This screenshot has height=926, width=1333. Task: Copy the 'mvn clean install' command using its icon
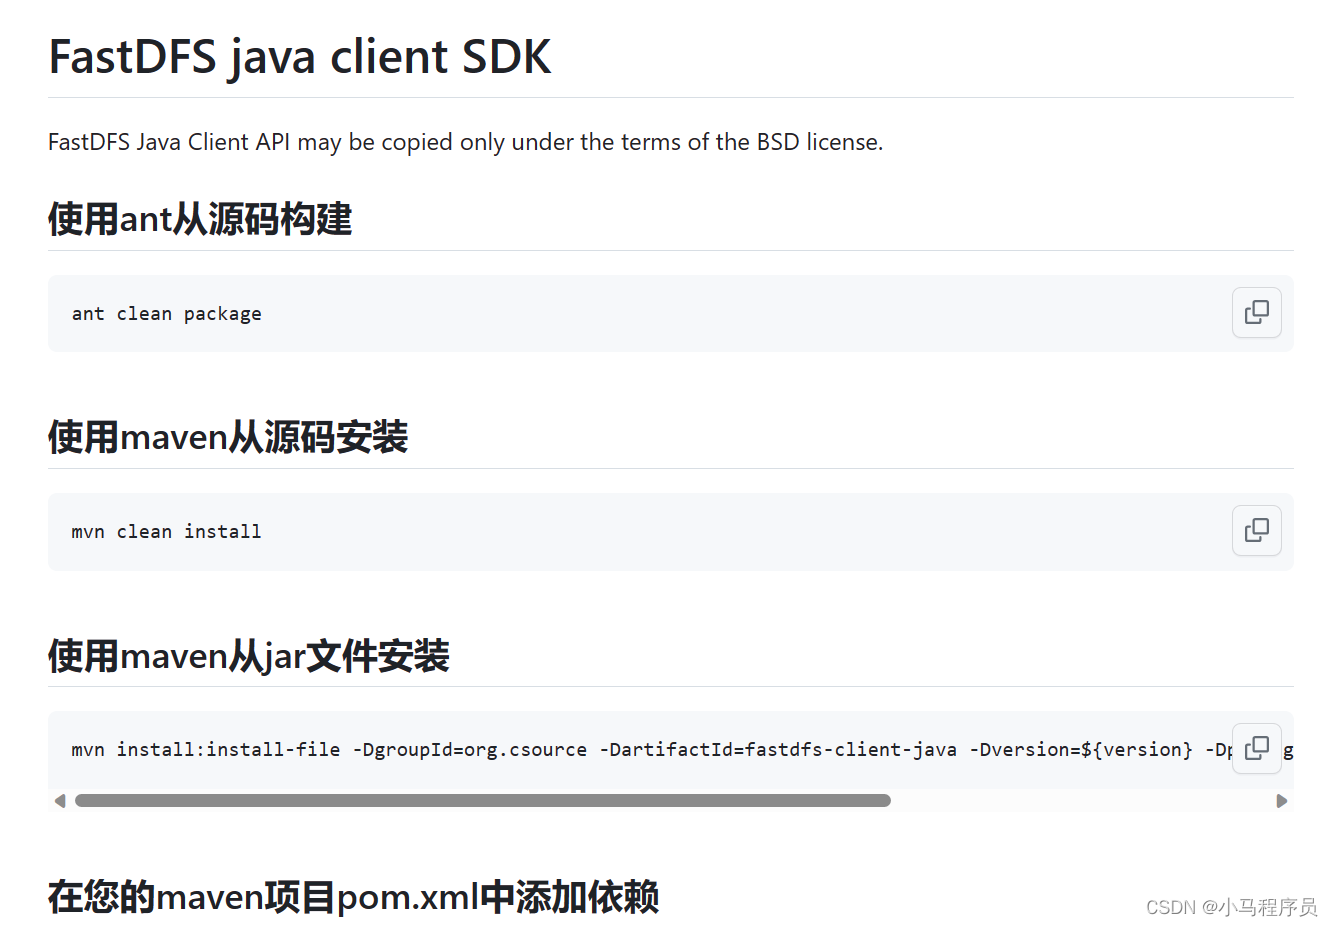tap(1256, 531)
